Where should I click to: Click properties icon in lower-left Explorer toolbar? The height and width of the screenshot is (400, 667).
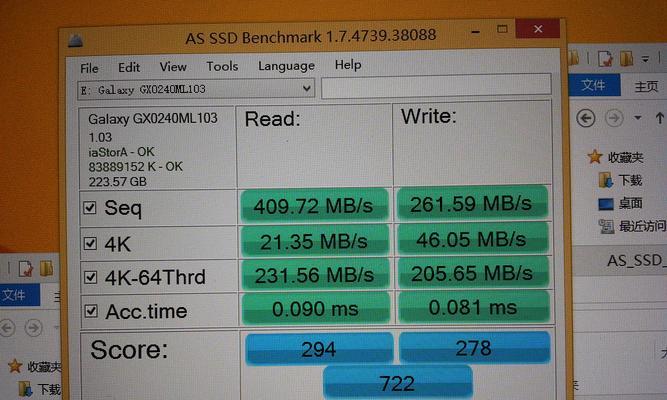click(25, 269)
